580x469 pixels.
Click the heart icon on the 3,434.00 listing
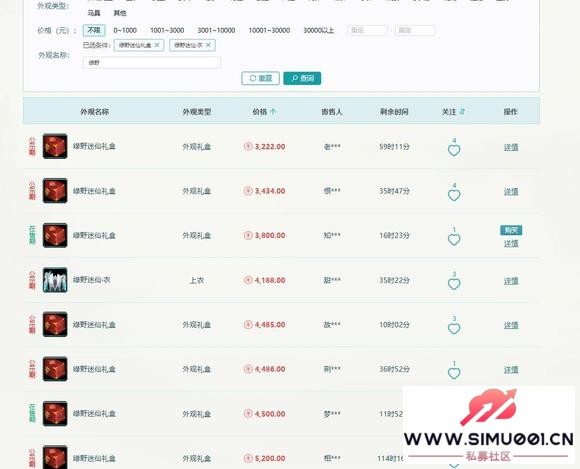click(x=454, y=195)
